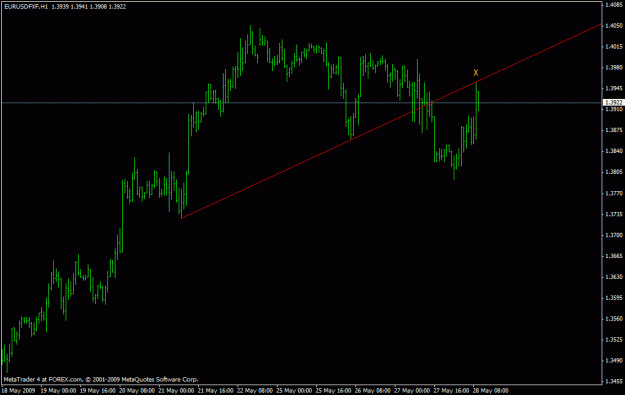625x395 pixels.
Task: Click the 1.3945 price axis label
Action: tap(614, 88)
